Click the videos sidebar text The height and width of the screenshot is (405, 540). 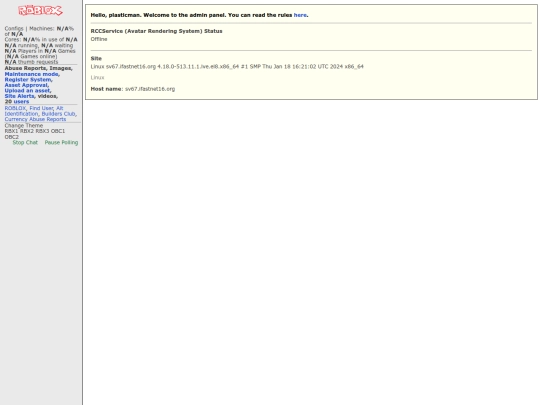coord(48,96)
